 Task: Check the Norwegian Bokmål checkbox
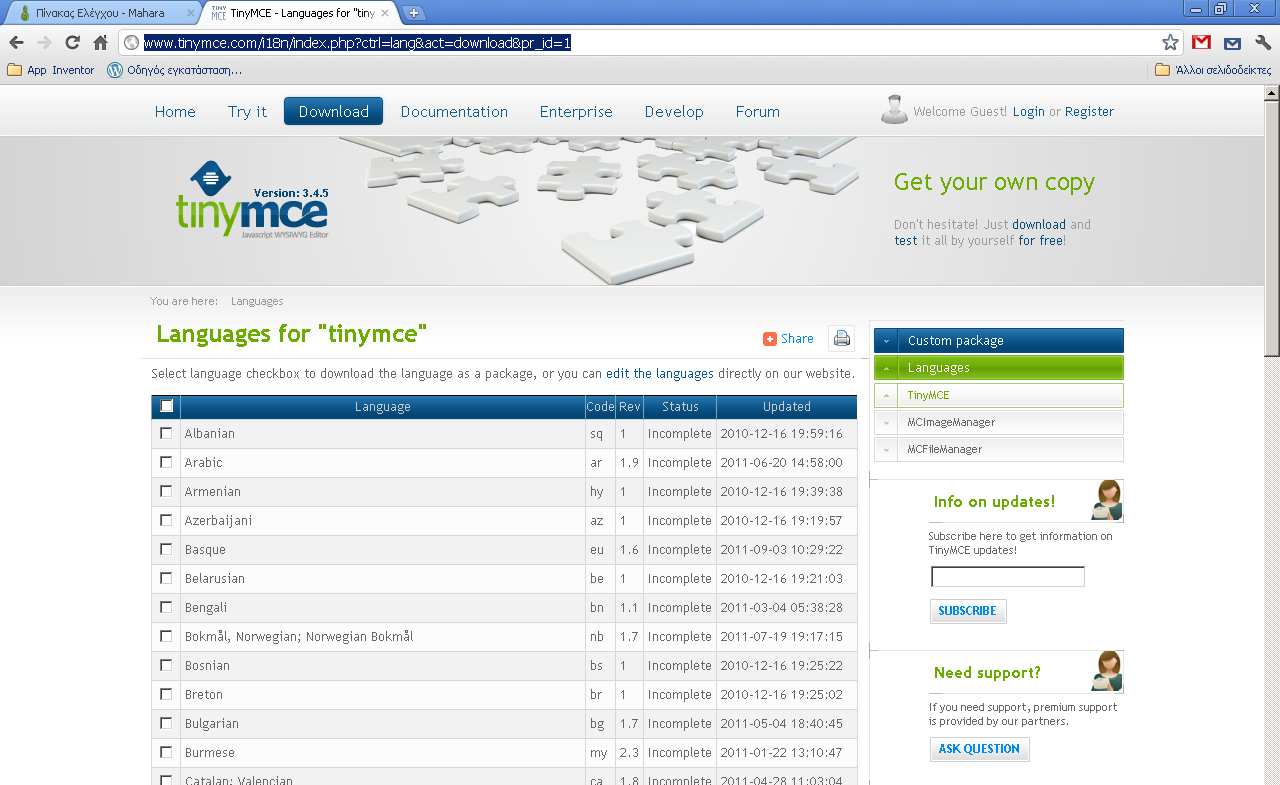point(166,636)
